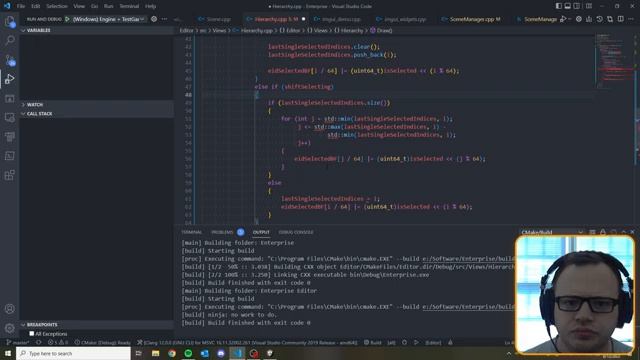640x360 pixels.
Task: Open dropdown arrow beside editor run icon
Action: pyautogui.click(x=569, y=19)
